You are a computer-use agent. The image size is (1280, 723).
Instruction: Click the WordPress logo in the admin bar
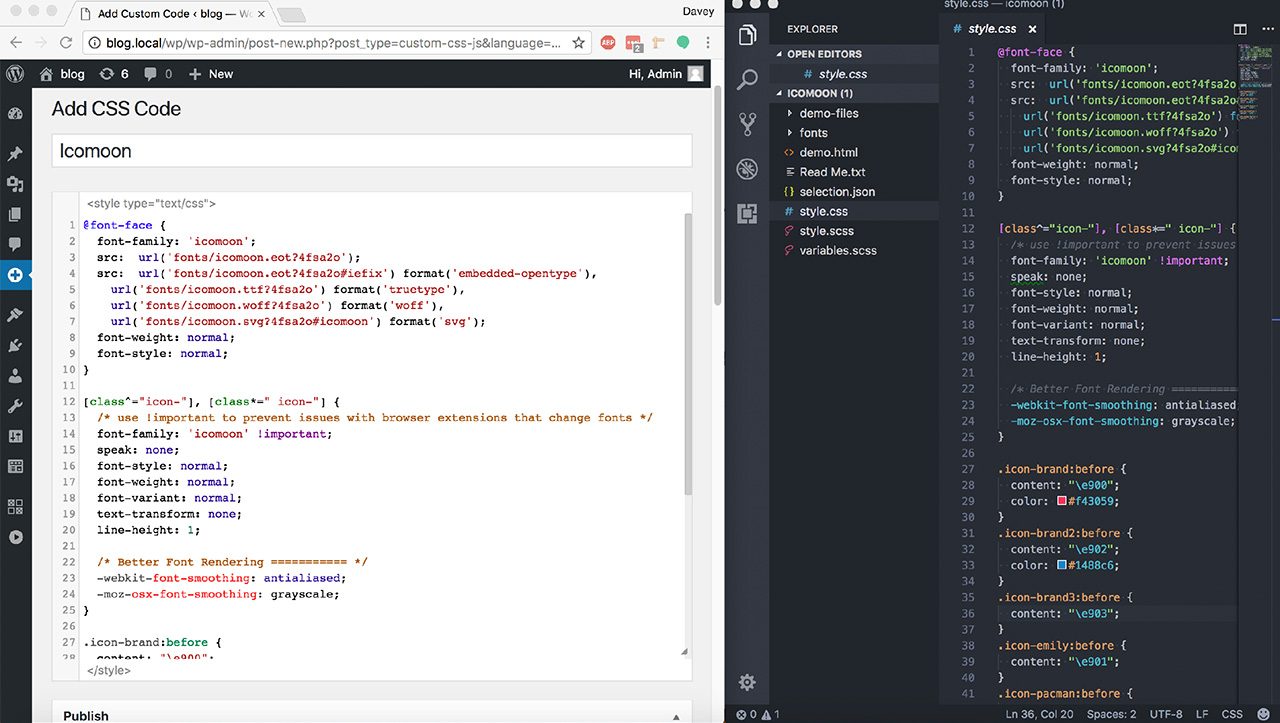pos(15,74)
